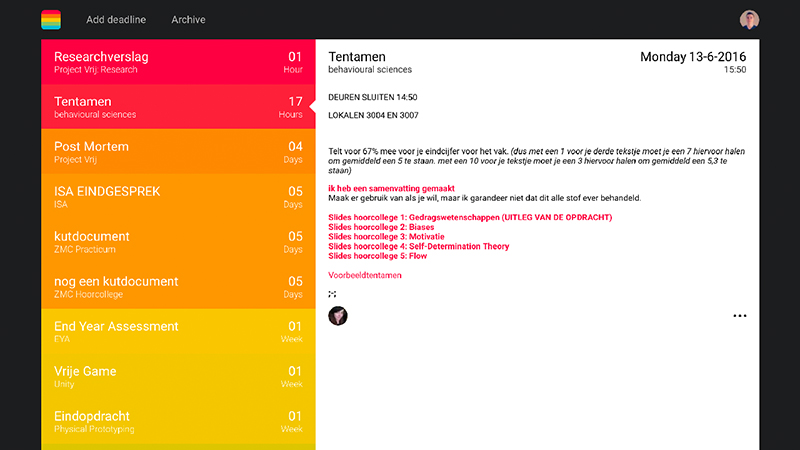Open Slides hoorcollege 4: Self-Determination Theory
This screenshot has height=450, width=800.
click(x=418, y=246)
